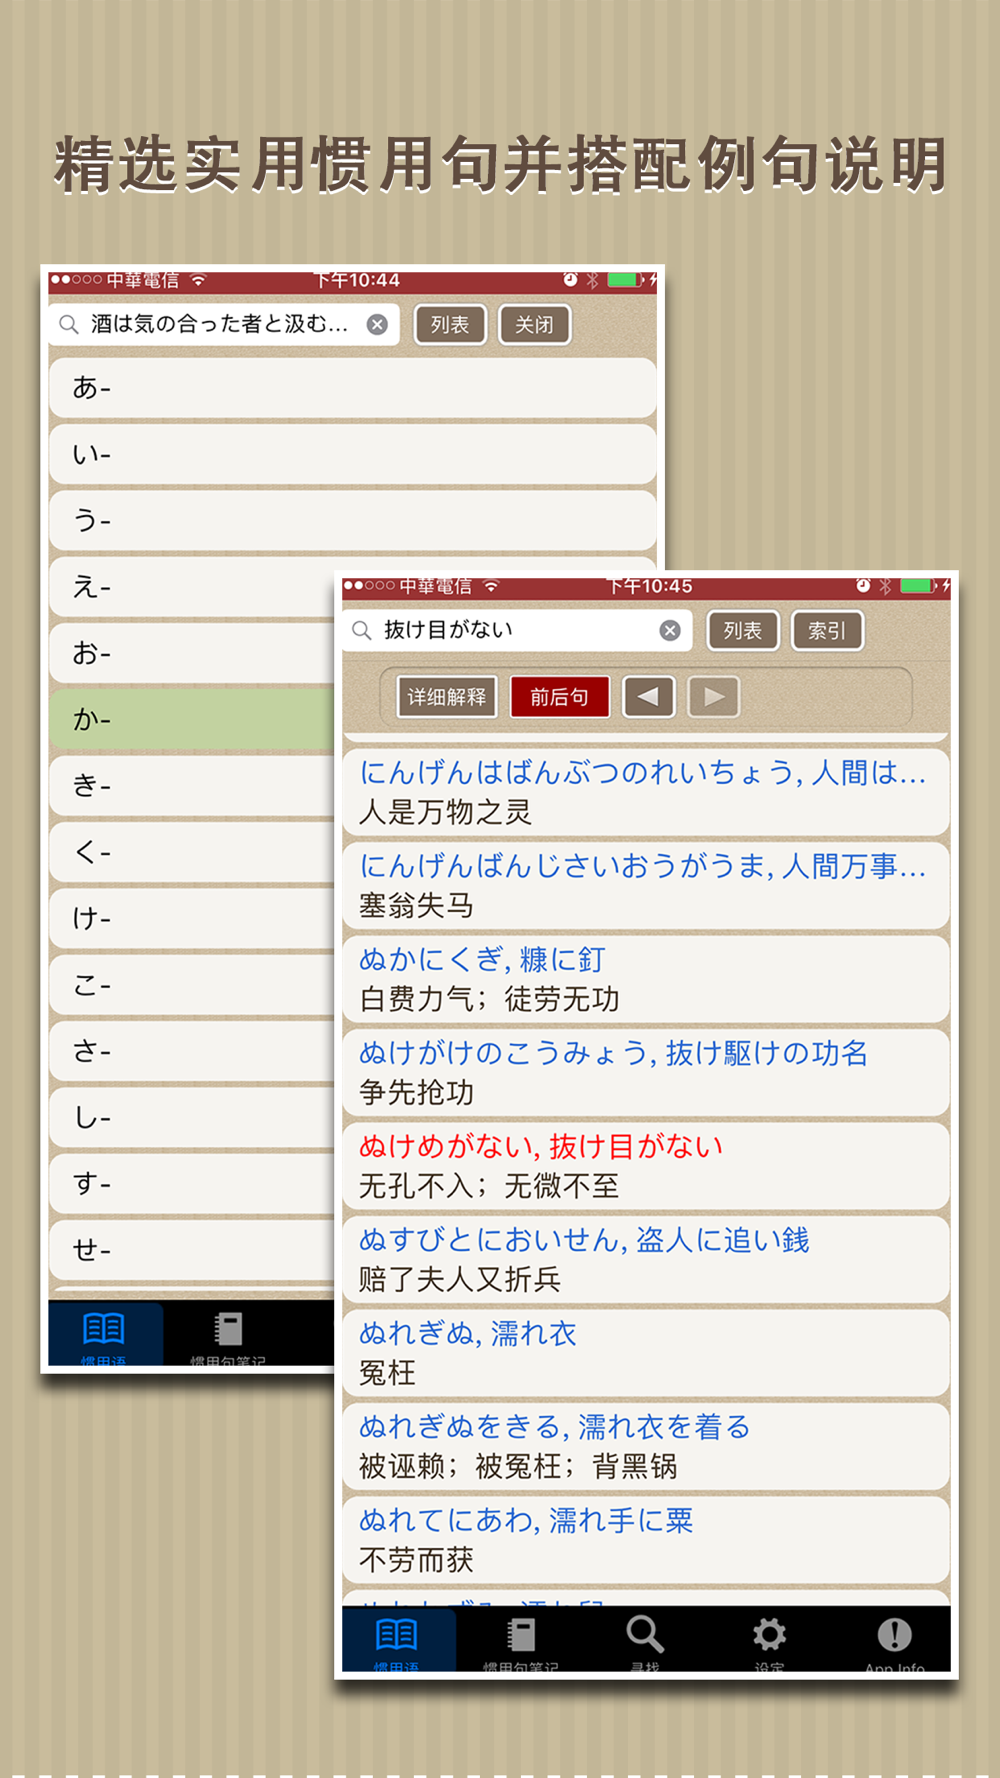The image size is (1000, 1778).
Task: Select the す- index row
Action: (192, 1184)
